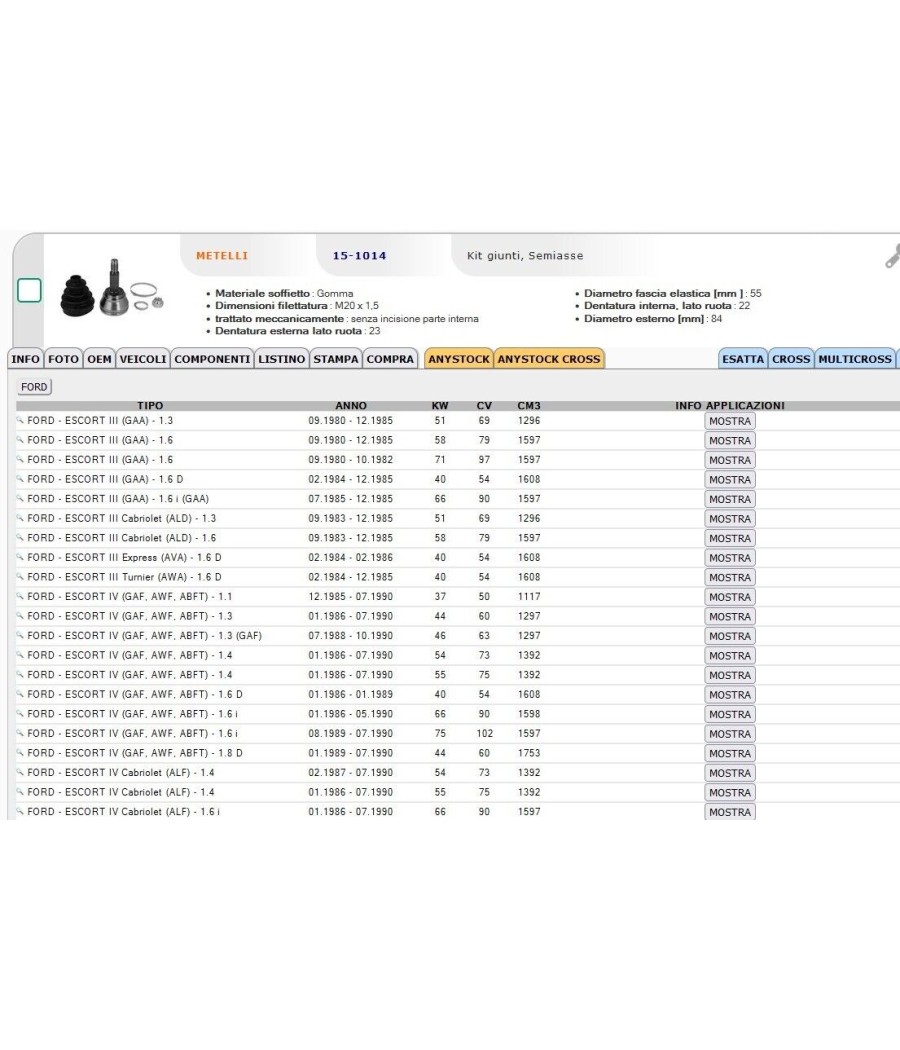Switch to ANYSTOCK CROSS tab
The image size is (900, 1050).
click(549, 359)
